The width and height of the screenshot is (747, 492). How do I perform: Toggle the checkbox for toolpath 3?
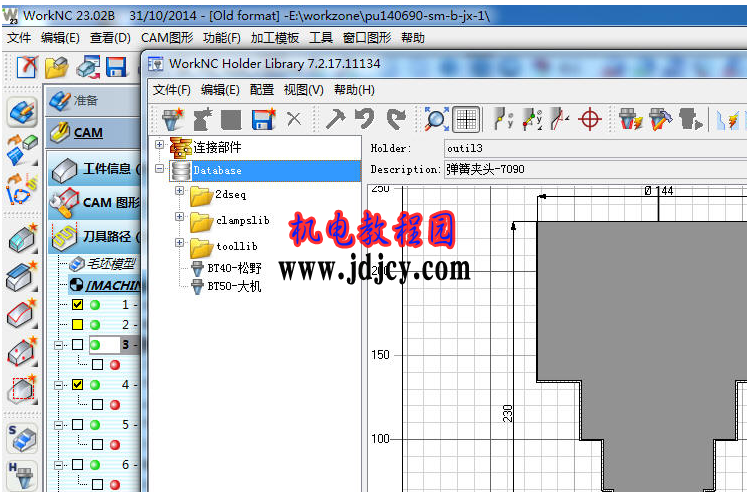(78, 344)
